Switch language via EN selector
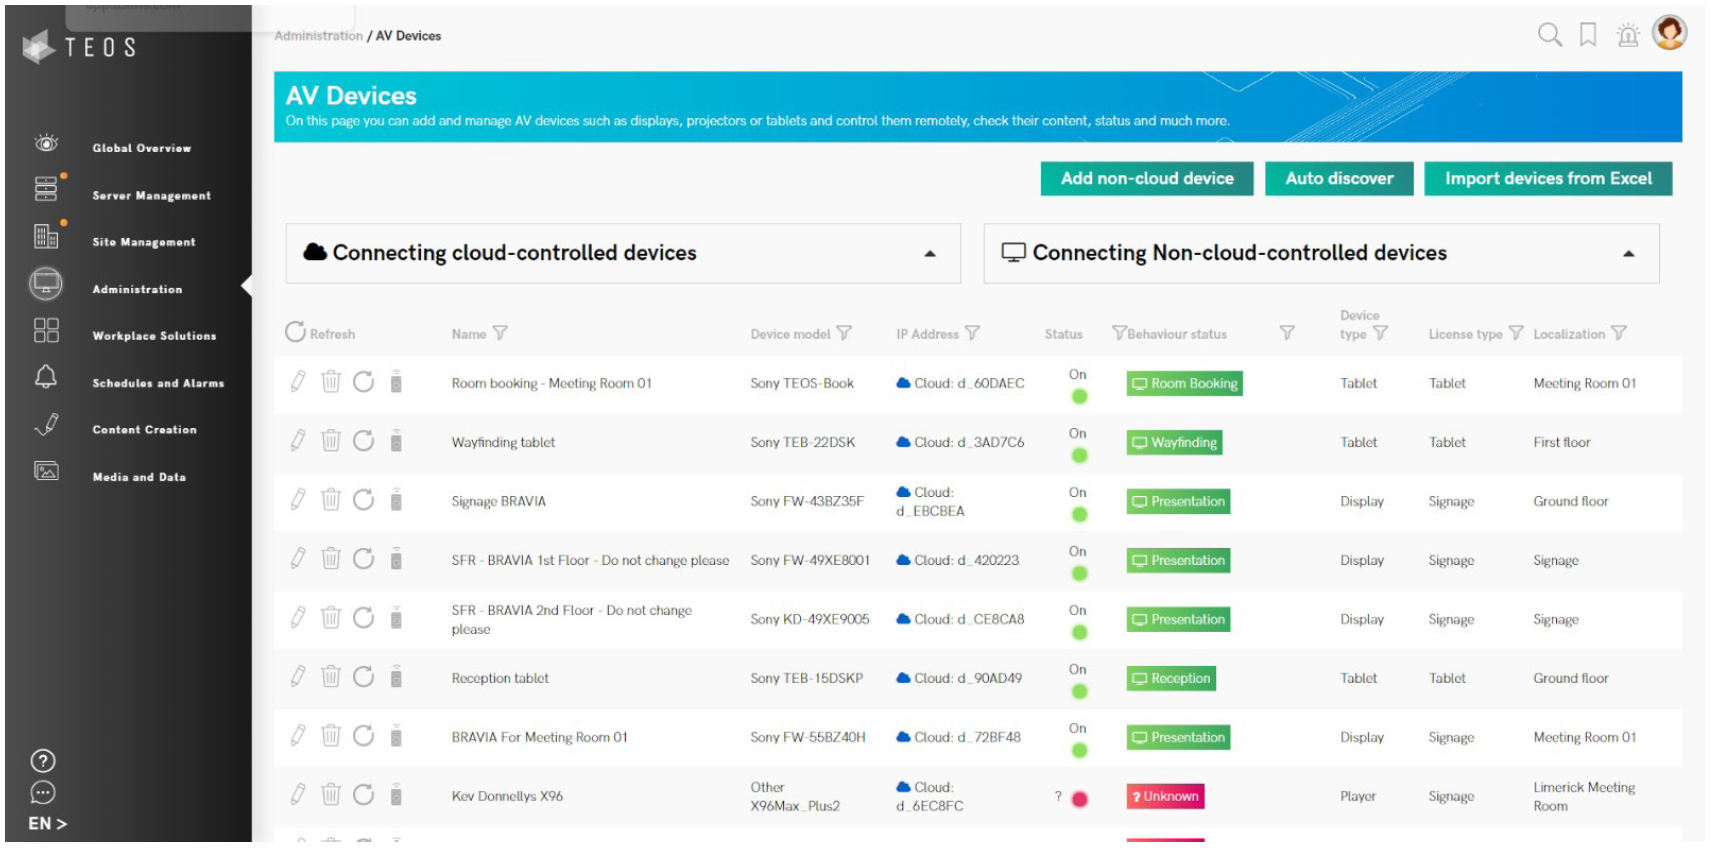 click(47, 824)
